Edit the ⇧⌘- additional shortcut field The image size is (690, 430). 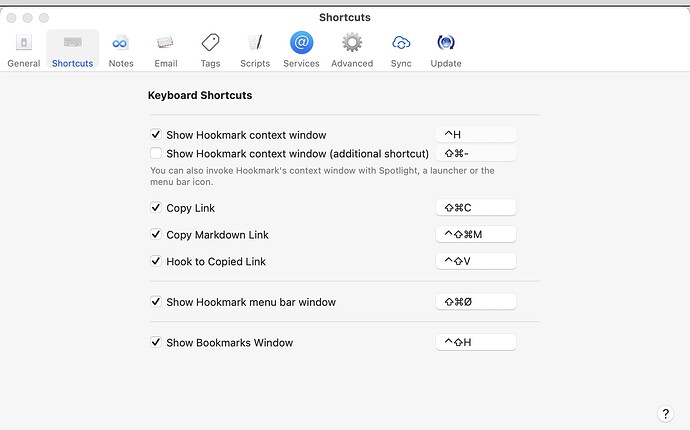pyautogui.click(x=476, y=154)
